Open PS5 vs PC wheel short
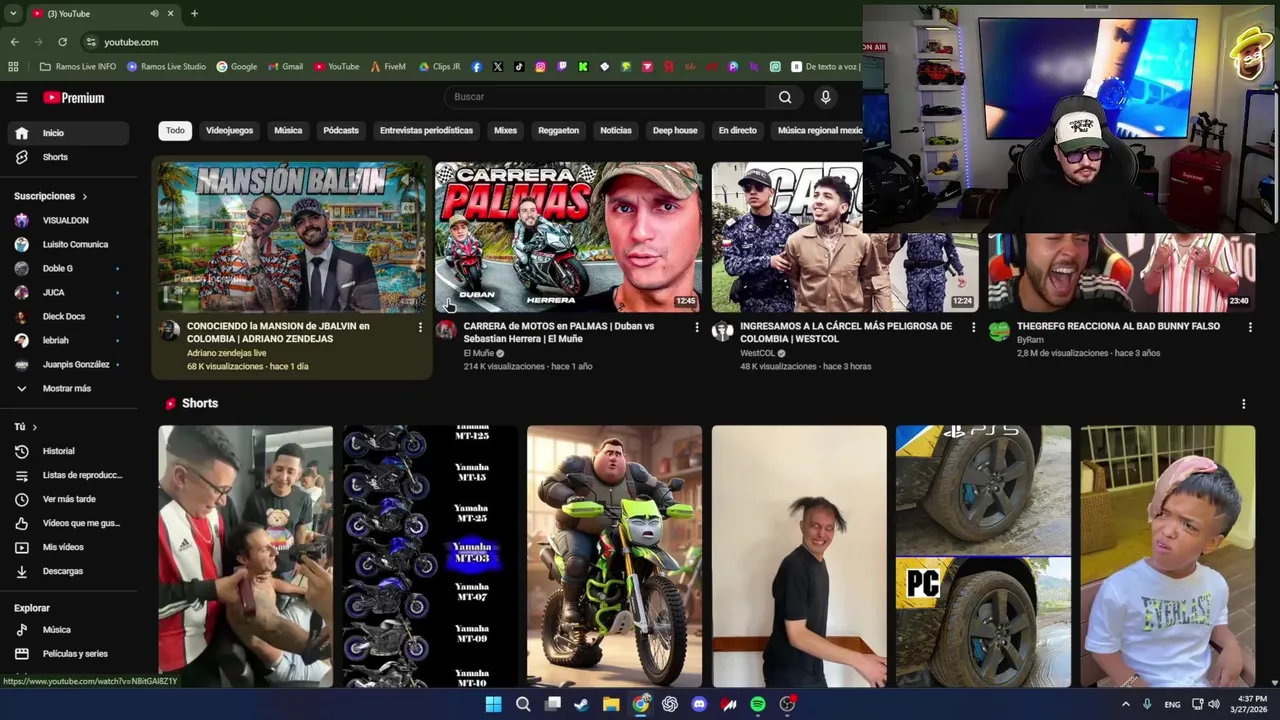The height and width of the screenshot is (720, 1280). [983, 556]
